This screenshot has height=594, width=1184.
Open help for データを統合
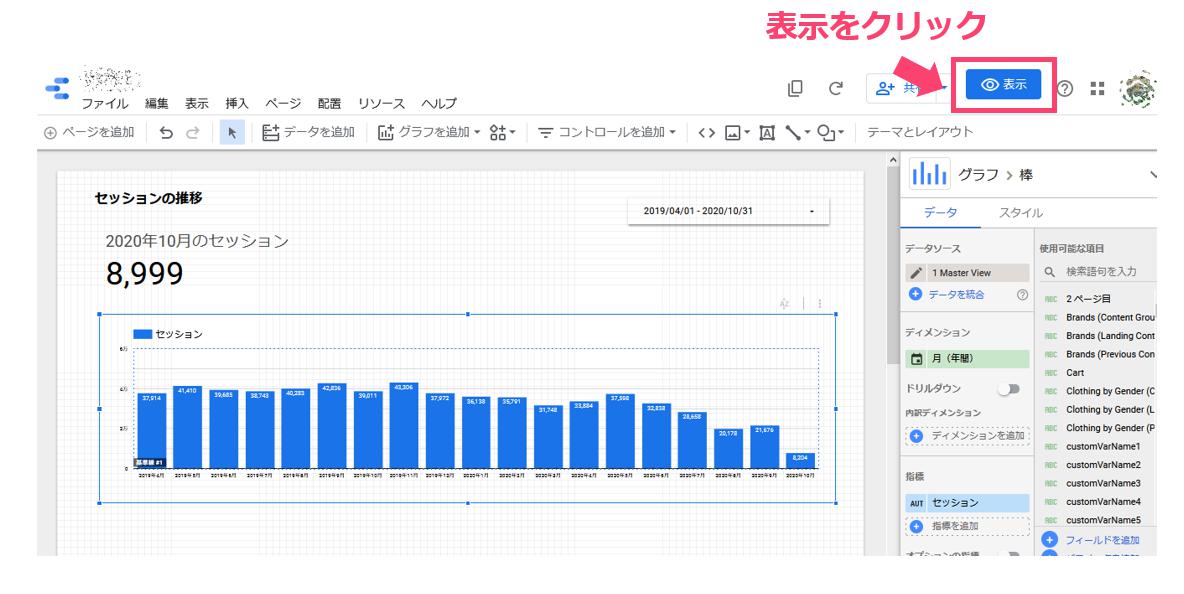click(x=1022, y=294)
